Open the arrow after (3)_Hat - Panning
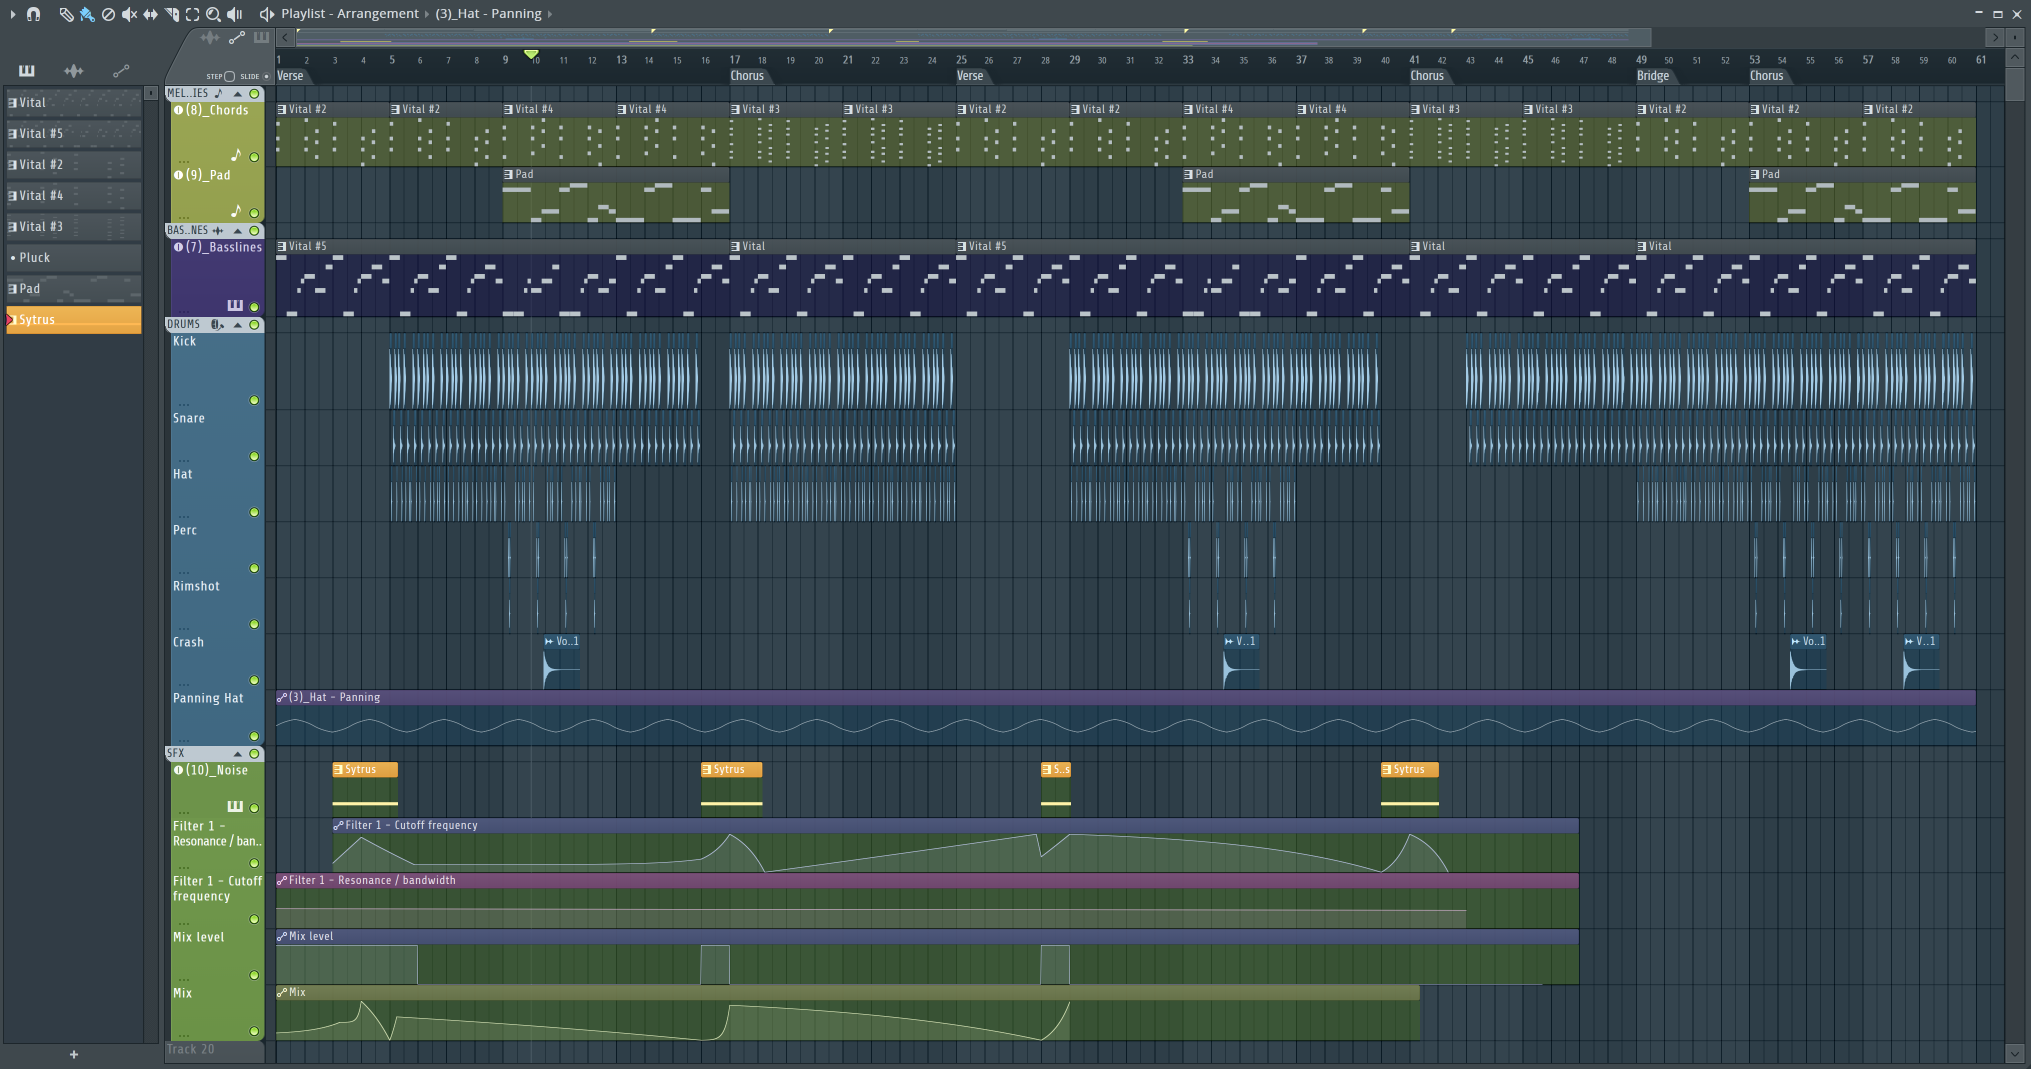The width and height of the screenshot is (2031, 1069). pos(550,14)
